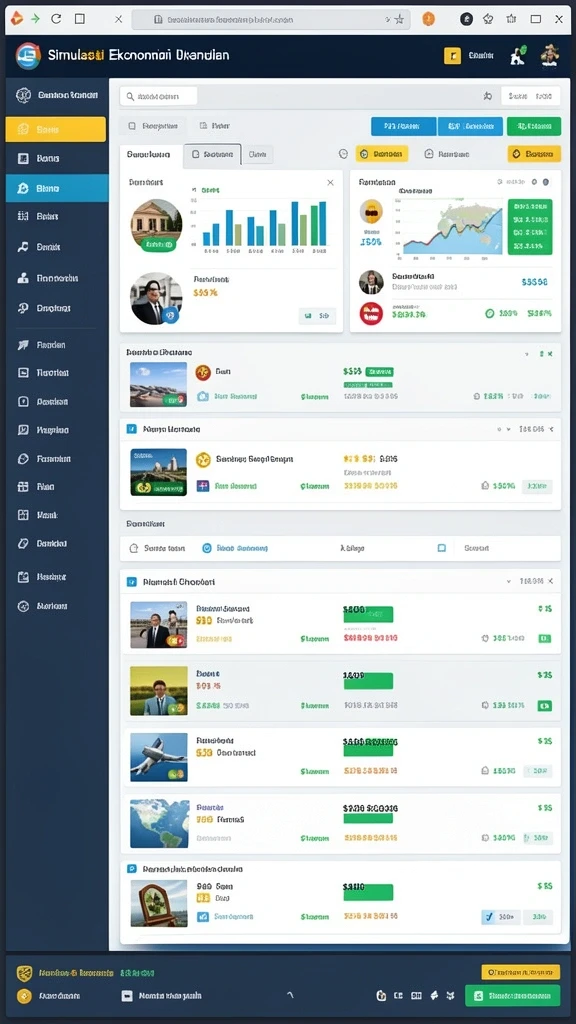Image resolution: width=576 pixels, height=1024 pixels.
Task: Click the green button in the top action row
Action: pyautogui.click(x=534, y=126)
